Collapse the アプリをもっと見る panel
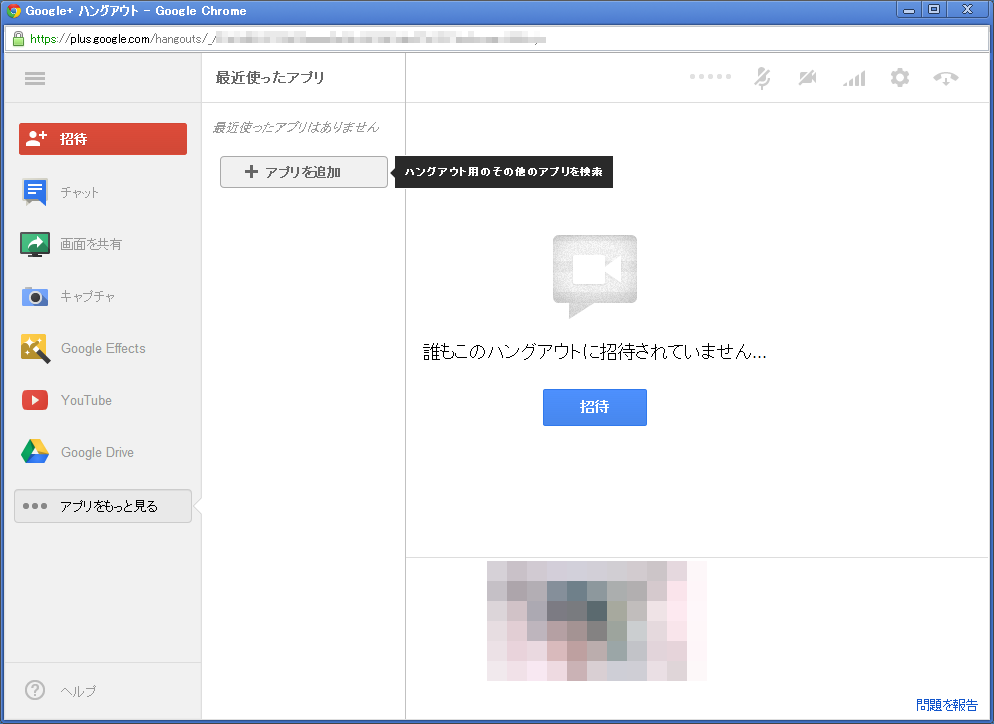The height and width of the screenshot is (724, 994). 103,506
